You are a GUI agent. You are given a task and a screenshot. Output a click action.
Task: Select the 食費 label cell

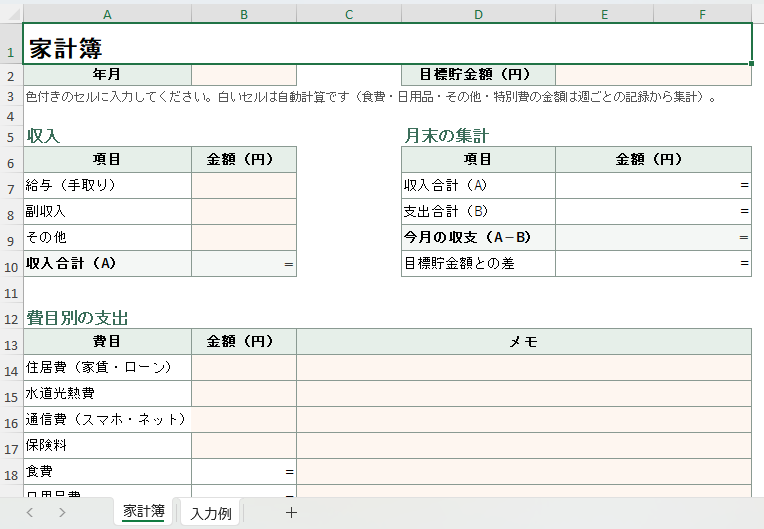(107, 472)
